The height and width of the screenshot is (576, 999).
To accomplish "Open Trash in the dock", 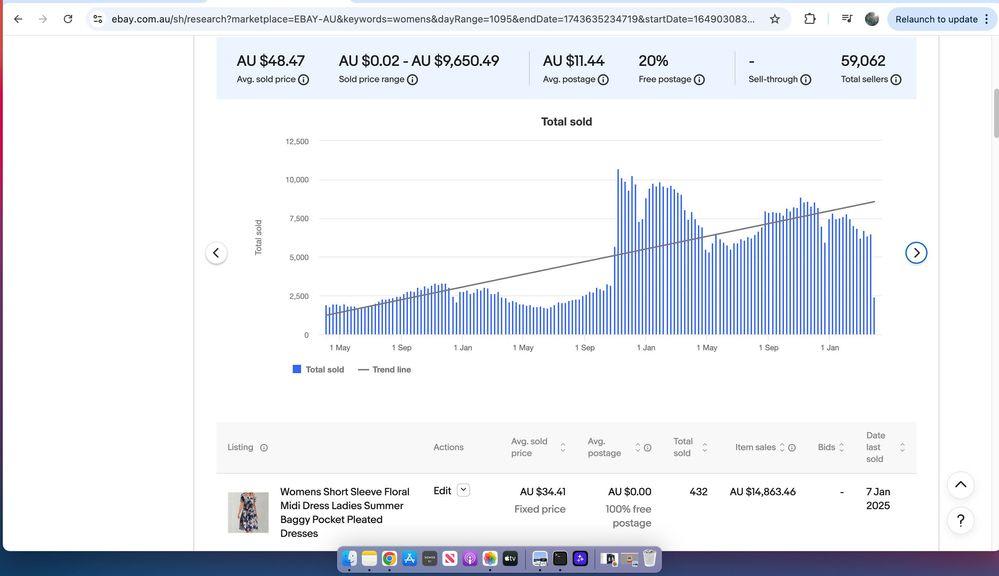I will [x=649, y=559].
